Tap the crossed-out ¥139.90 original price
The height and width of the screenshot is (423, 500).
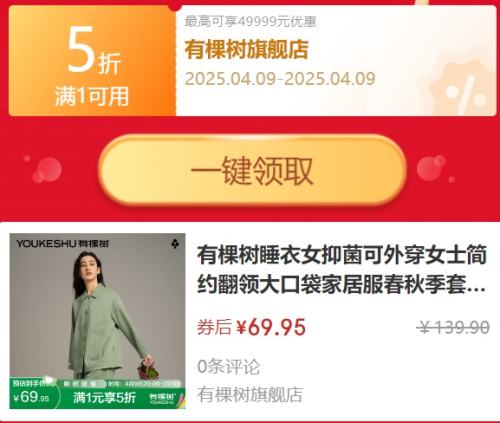pos(453,327)
